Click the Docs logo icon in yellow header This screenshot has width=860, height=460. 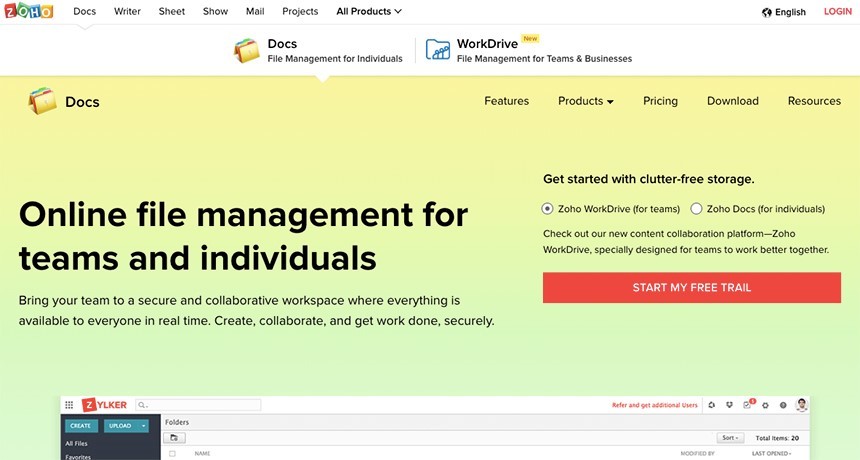point(42,101)
